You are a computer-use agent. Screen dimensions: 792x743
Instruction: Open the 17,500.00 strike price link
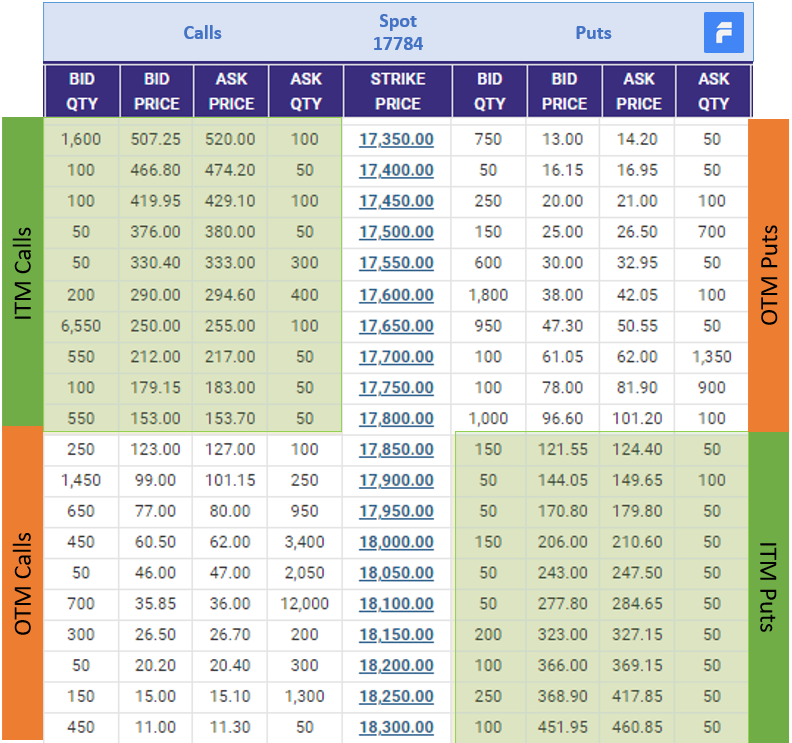point(397,232)
